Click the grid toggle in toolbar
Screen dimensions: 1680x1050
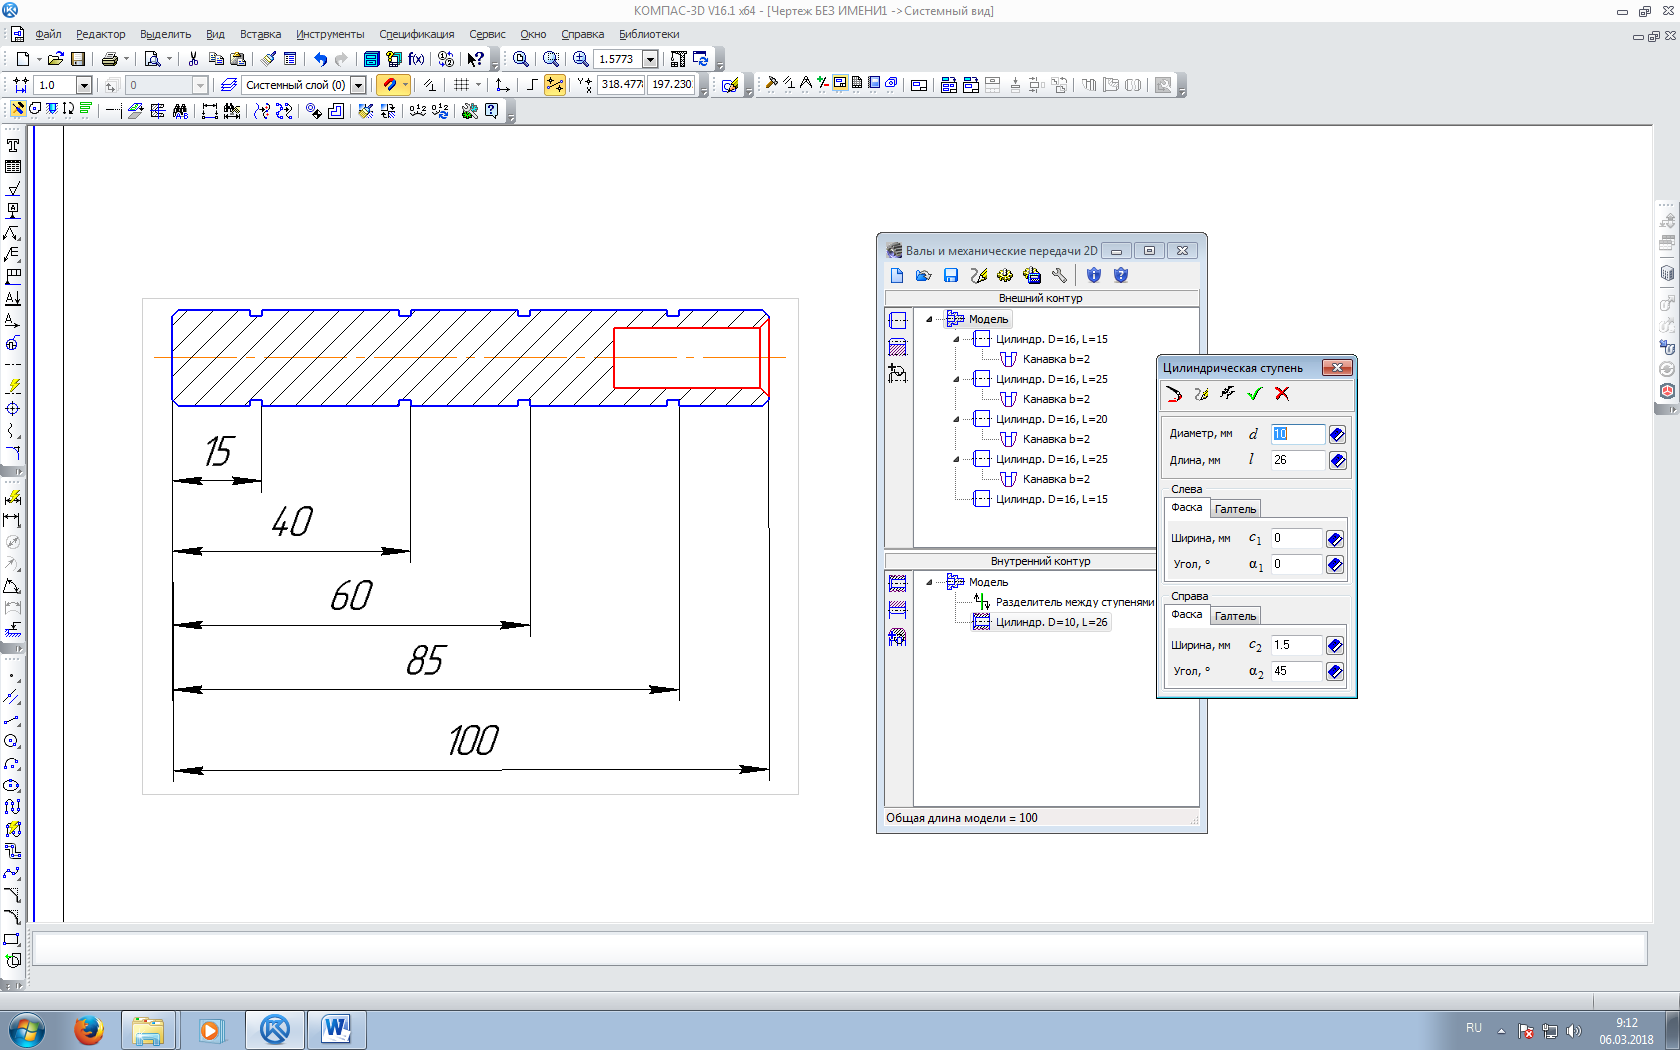(x=461, y=85)
